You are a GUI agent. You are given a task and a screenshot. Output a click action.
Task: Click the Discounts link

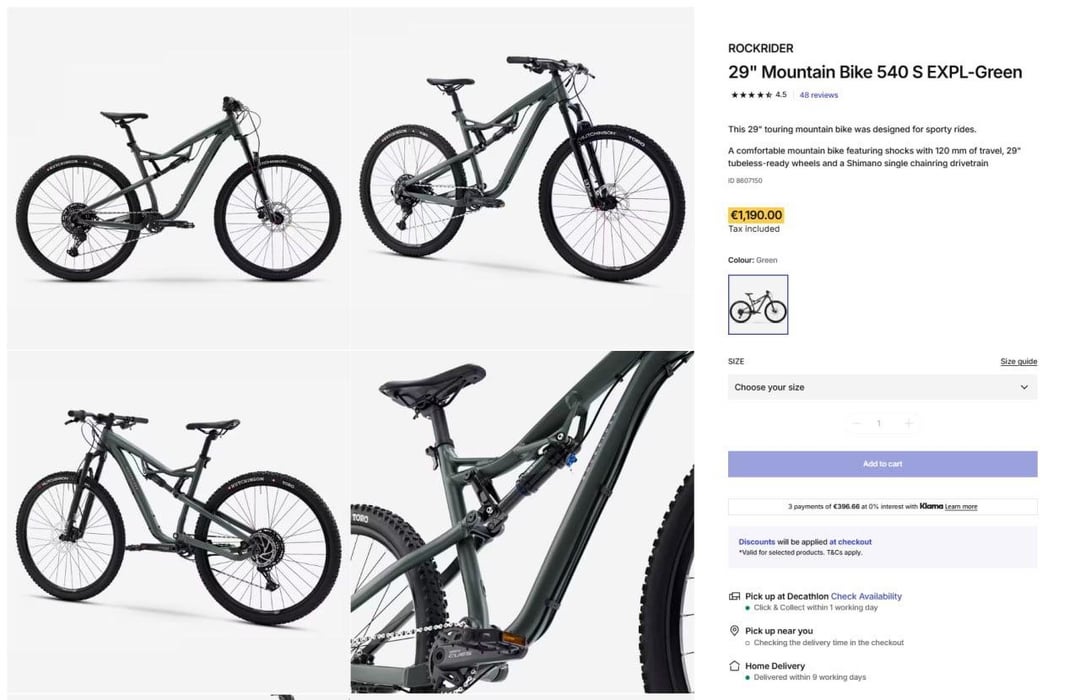click(x=757, y=542)
